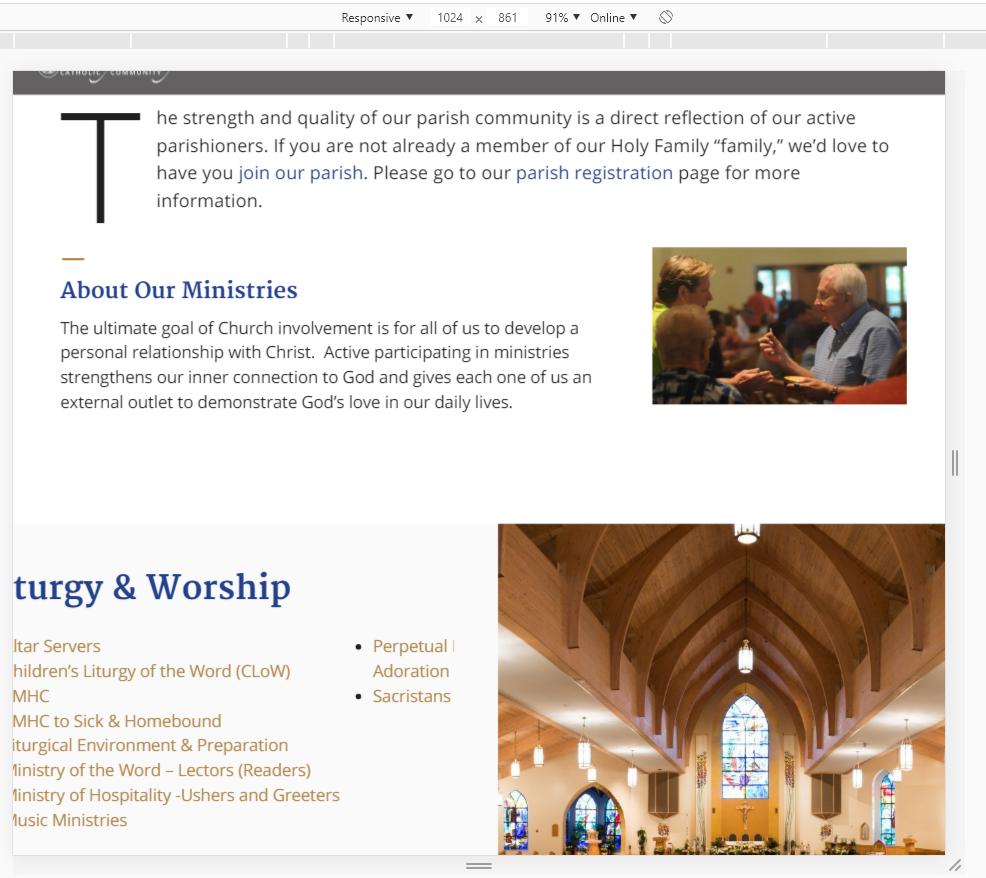986x878 pixels.
Task: Click Ministry of Hospitality -Ushers and Greeters
Action: [x=175, y=795]
